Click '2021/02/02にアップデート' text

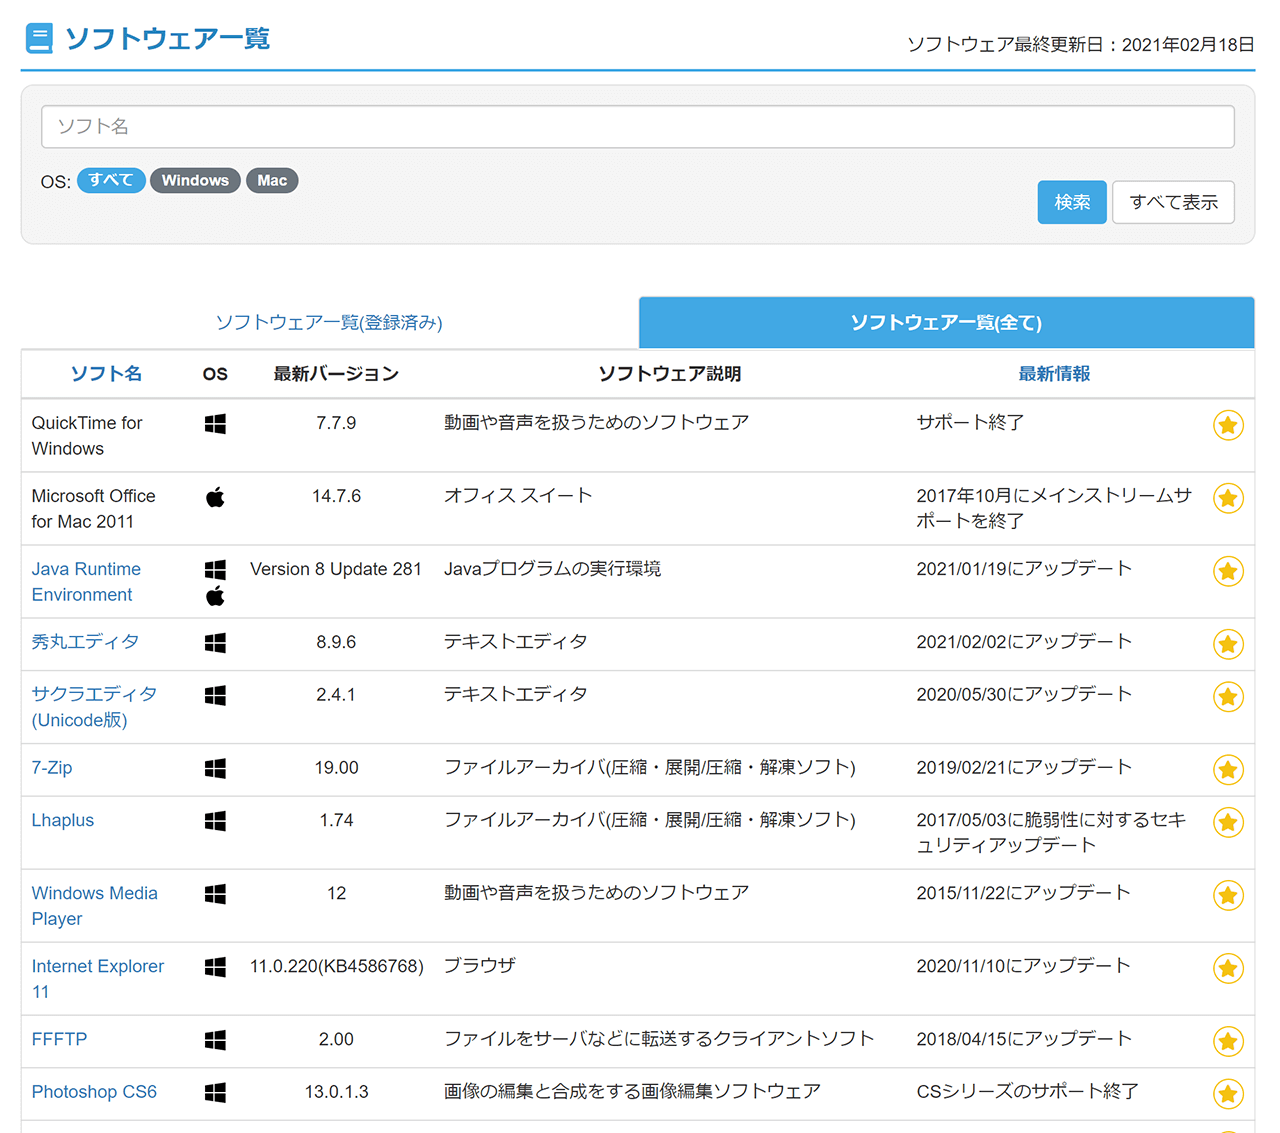(1024, 642)
